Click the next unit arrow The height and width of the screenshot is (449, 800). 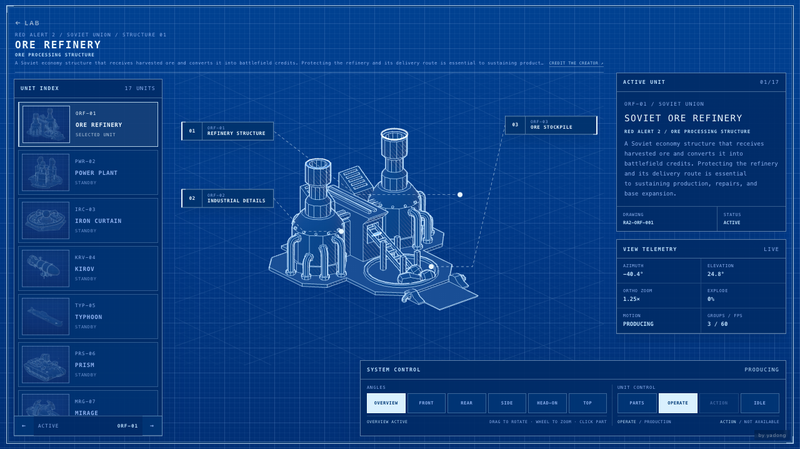[152, 426]
